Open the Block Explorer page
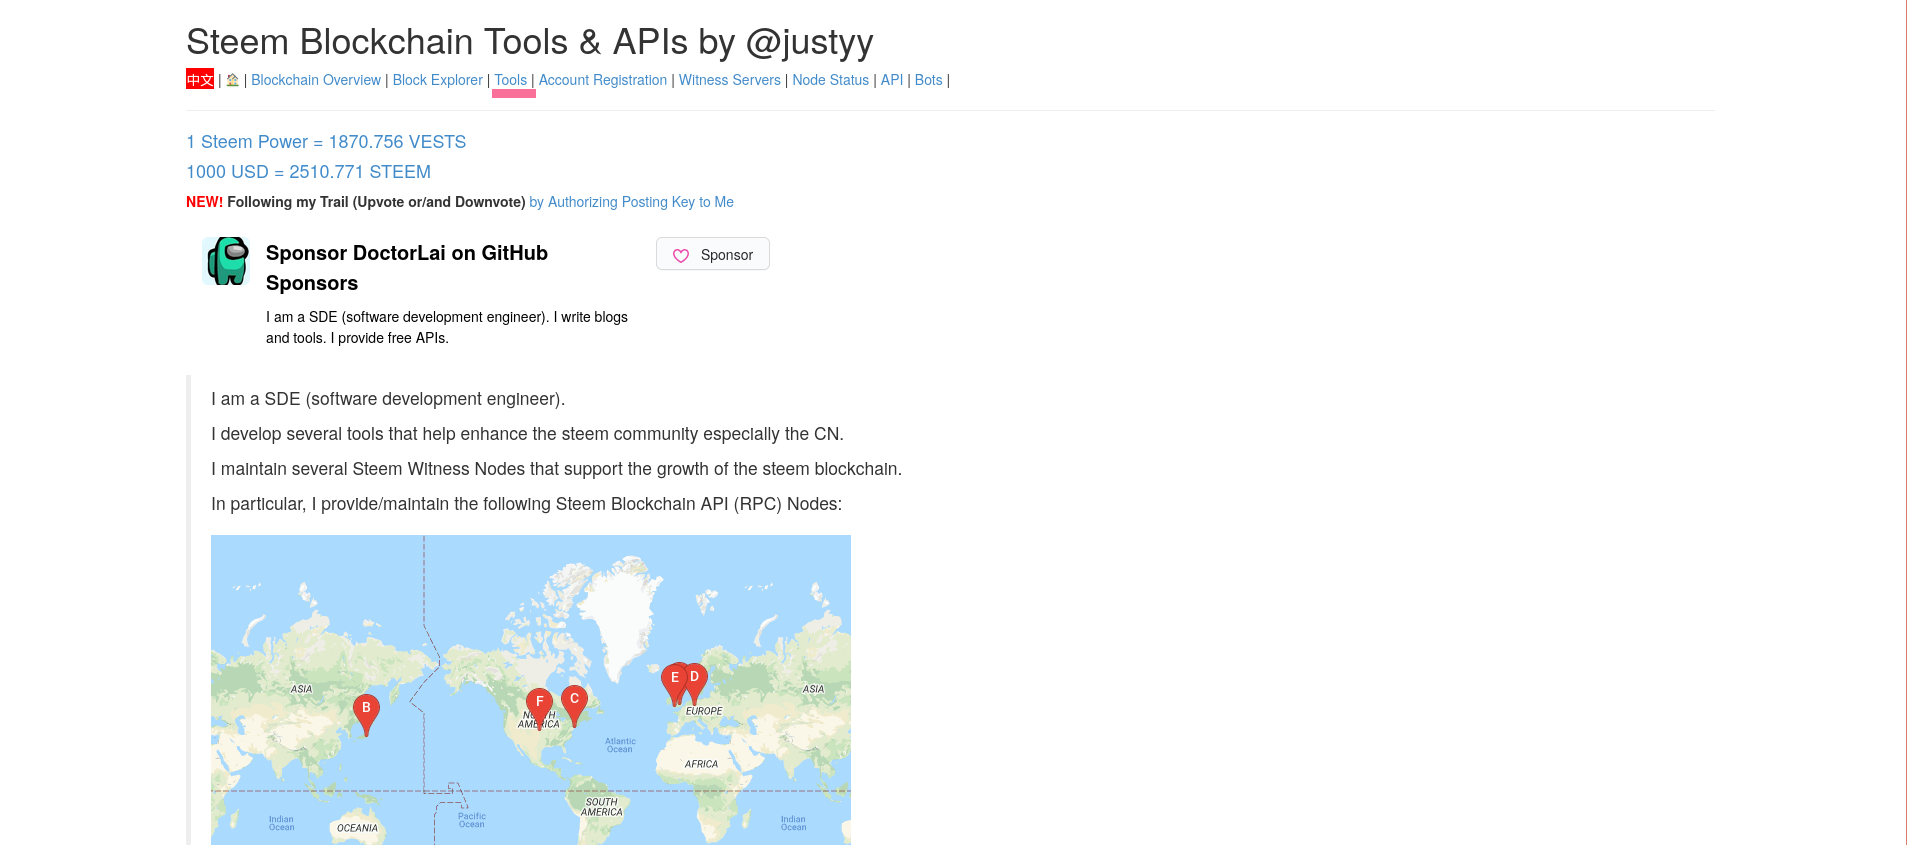The width and height of the screenshot is (1907, 845). pos(438,80)
